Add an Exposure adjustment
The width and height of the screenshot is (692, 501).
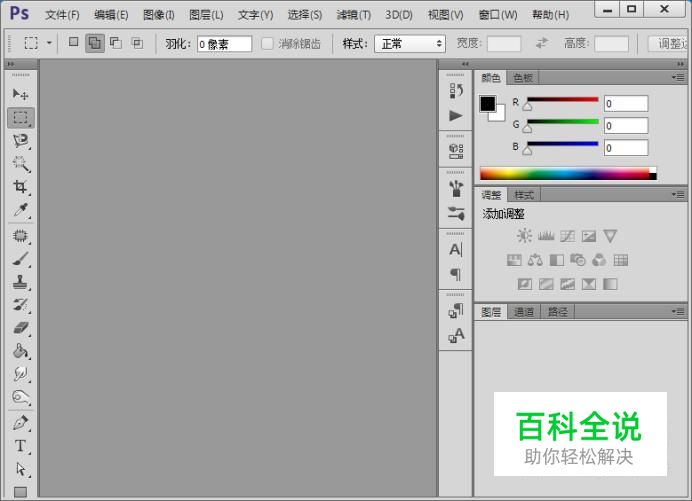click(589, 236)
